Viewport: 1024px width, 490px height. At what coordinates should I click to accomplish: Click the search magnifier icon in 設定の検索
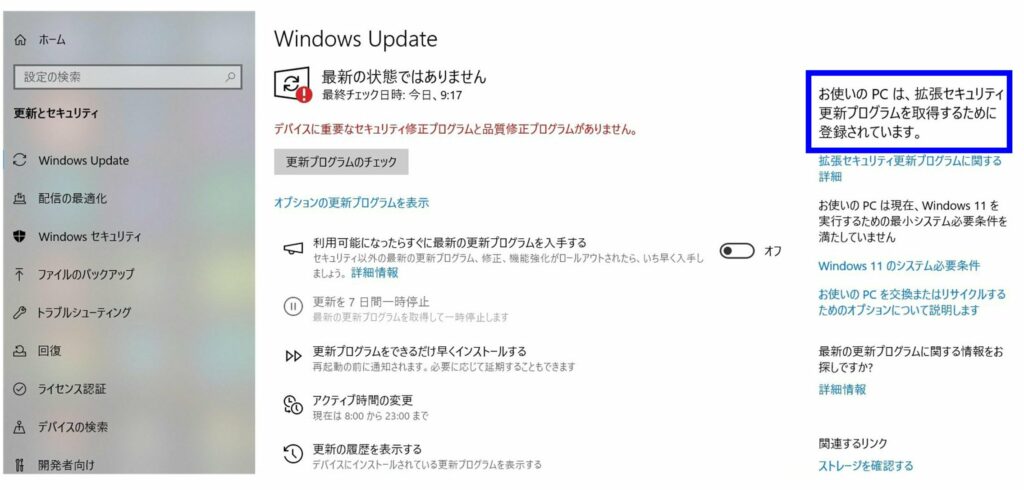click(230, 77)
